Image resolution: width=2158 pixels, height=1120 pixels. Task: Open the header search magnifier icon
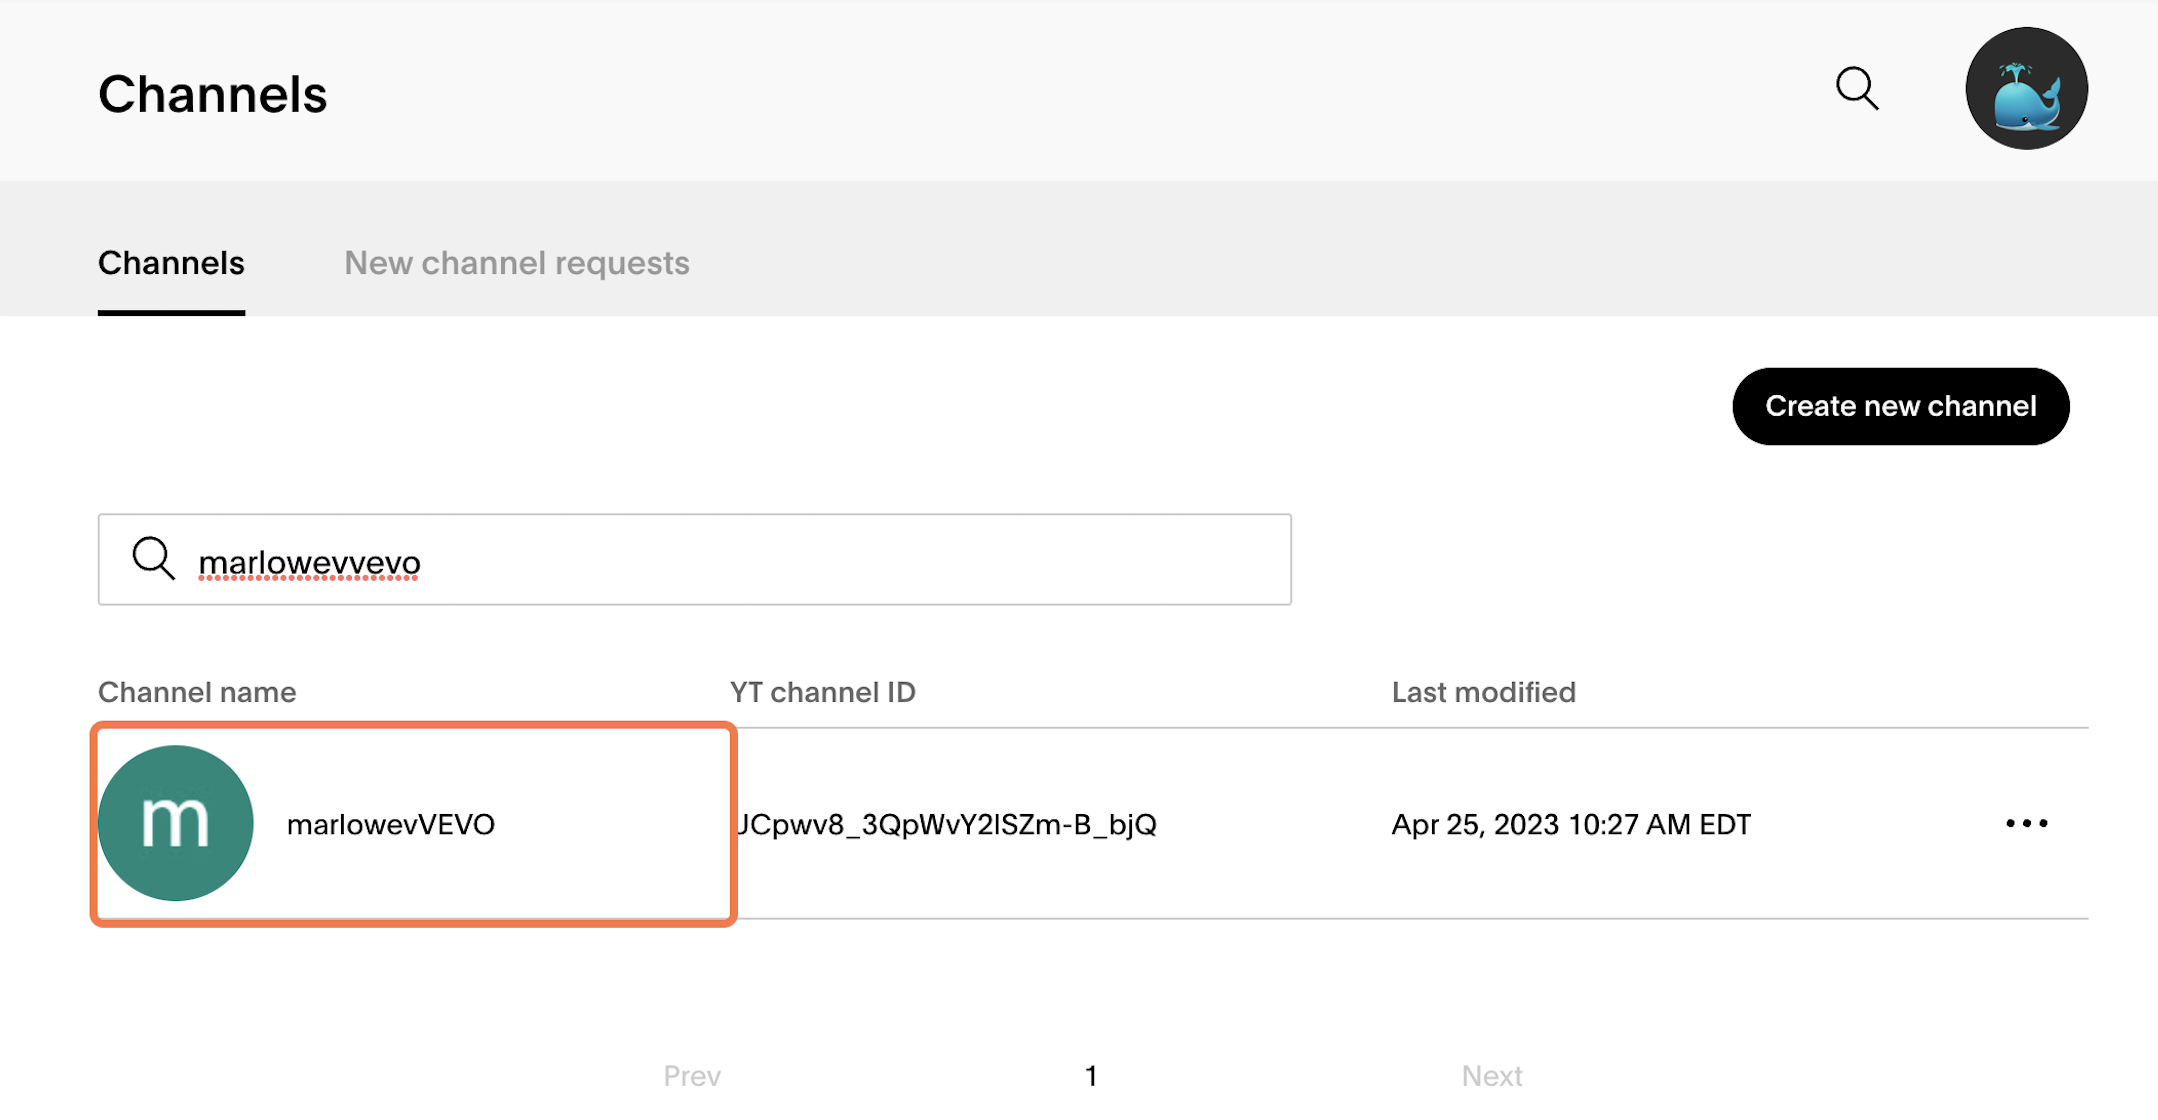1857,89
